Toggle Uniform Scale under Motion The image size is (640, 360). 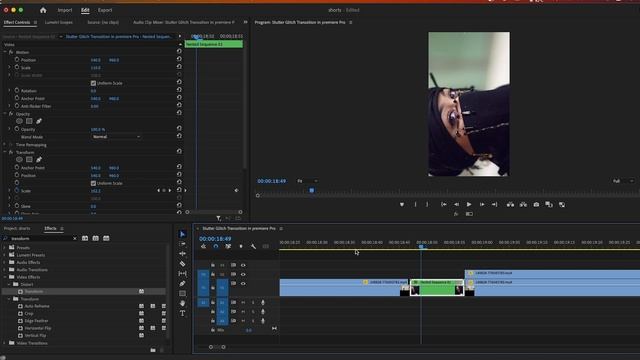tap(93, 83)
